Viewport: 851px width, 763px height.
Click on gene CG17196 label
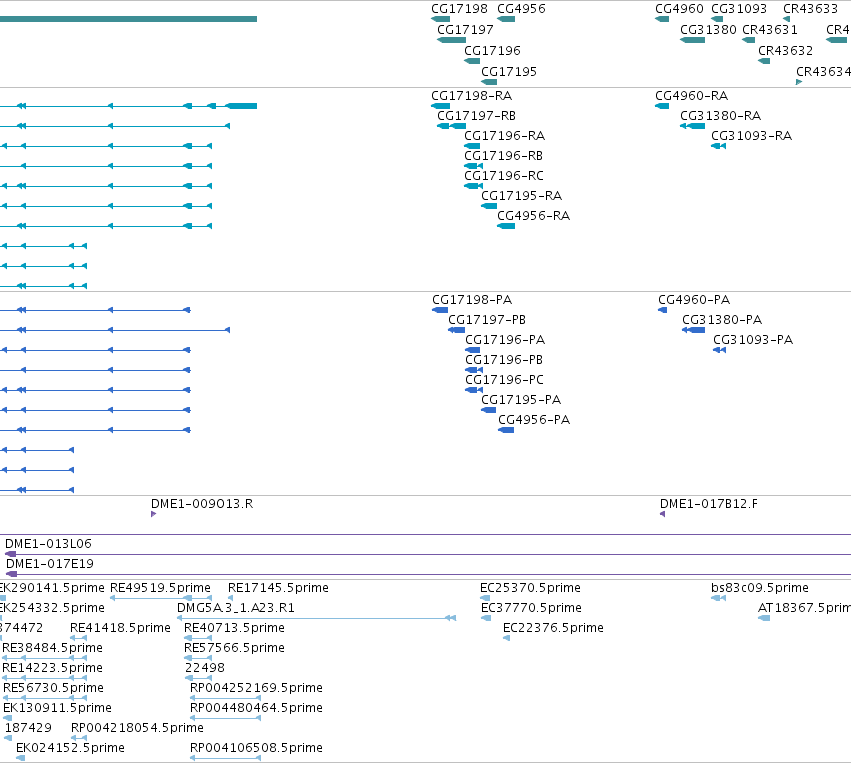(x=492, y=50)
